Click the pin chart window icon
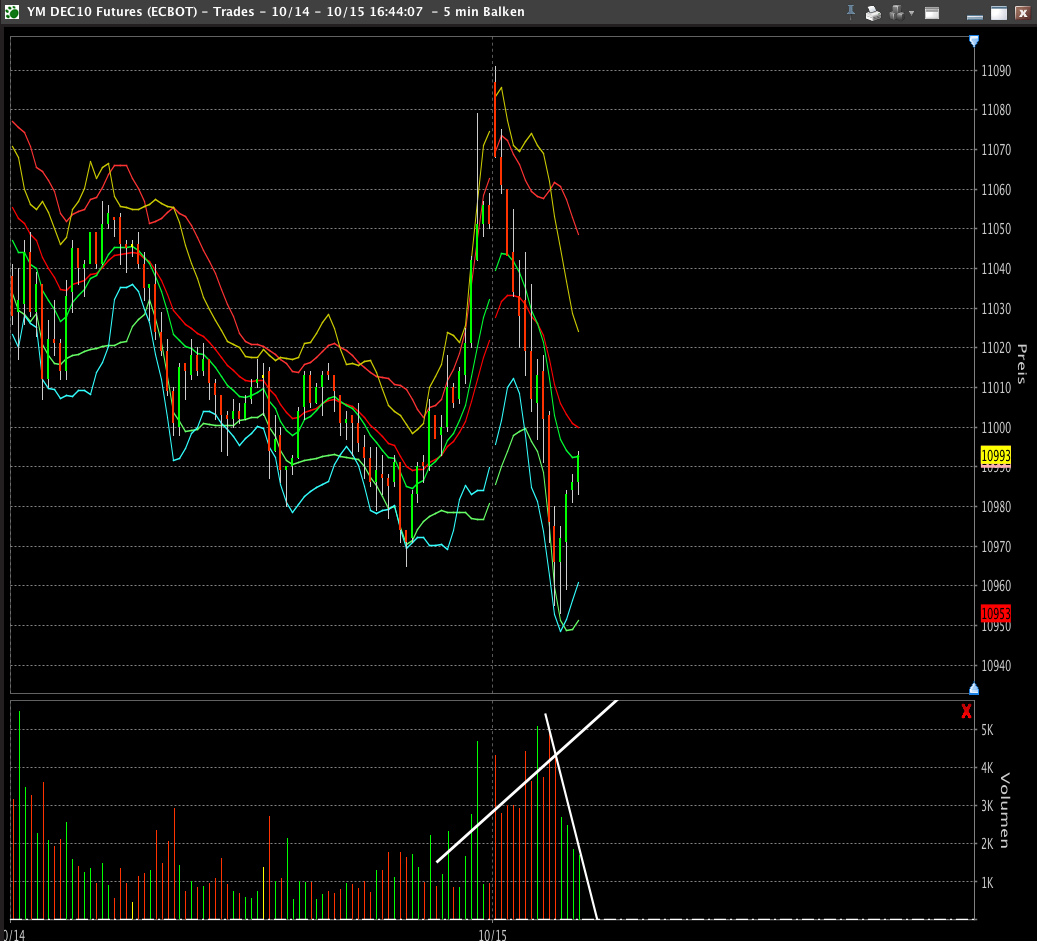 [850, 11]
